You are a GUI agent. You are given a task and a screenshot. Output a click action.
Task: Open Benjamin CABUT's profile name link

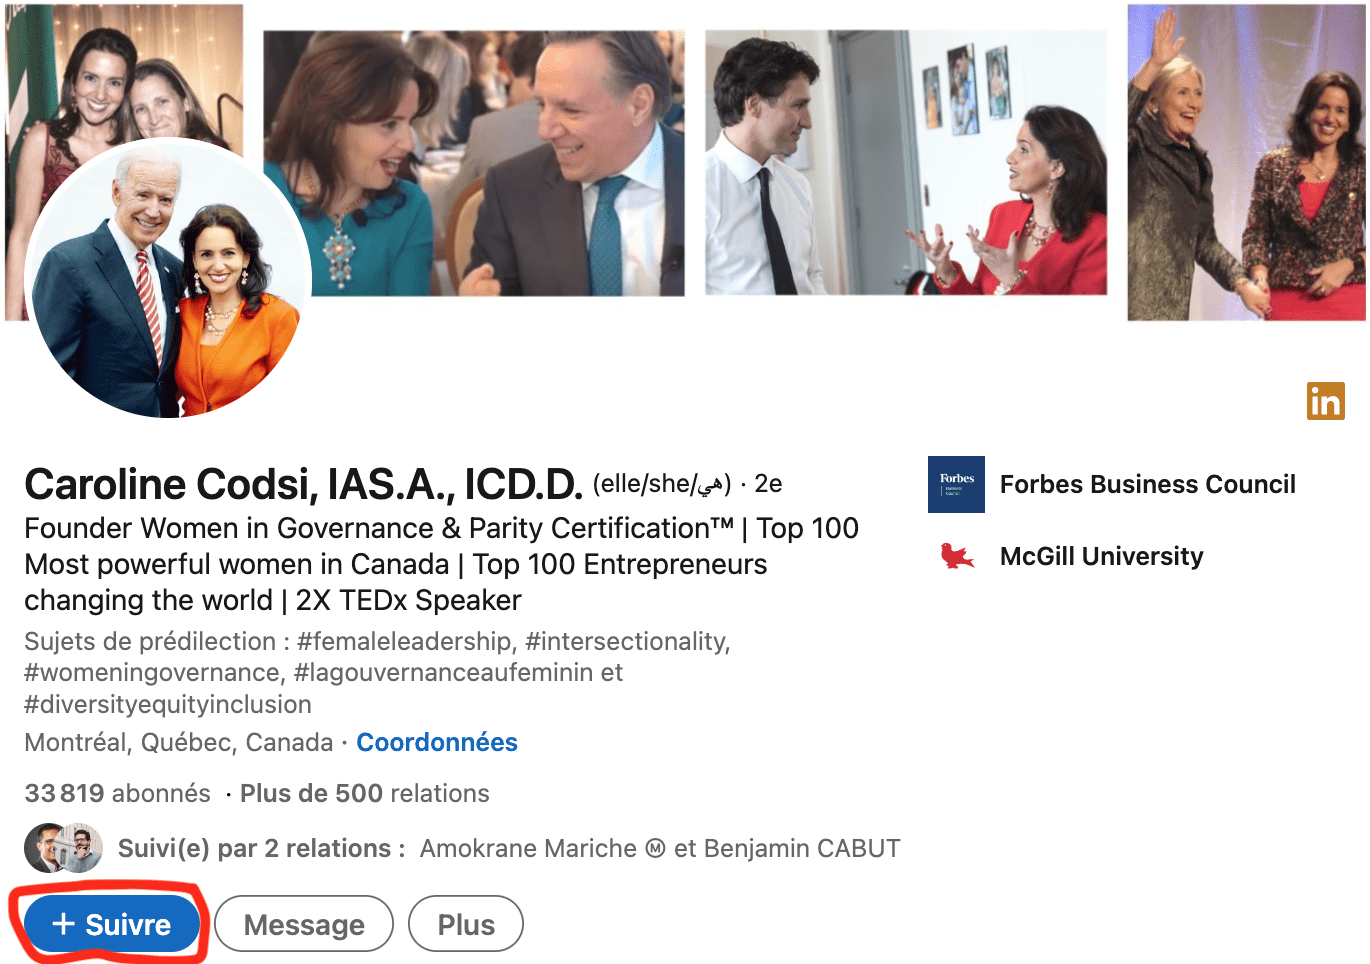pos(802,848)
